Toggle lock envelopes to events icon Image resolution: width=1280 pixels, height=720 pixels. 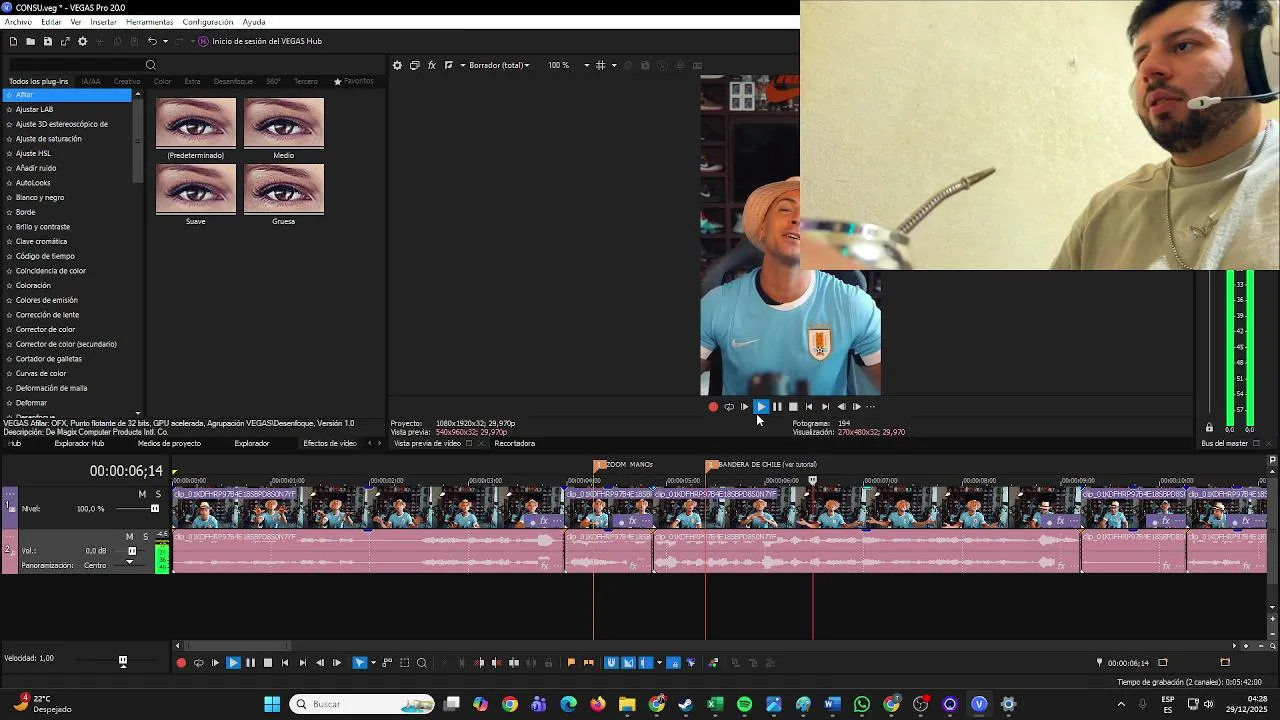click(x=673, y=663)
